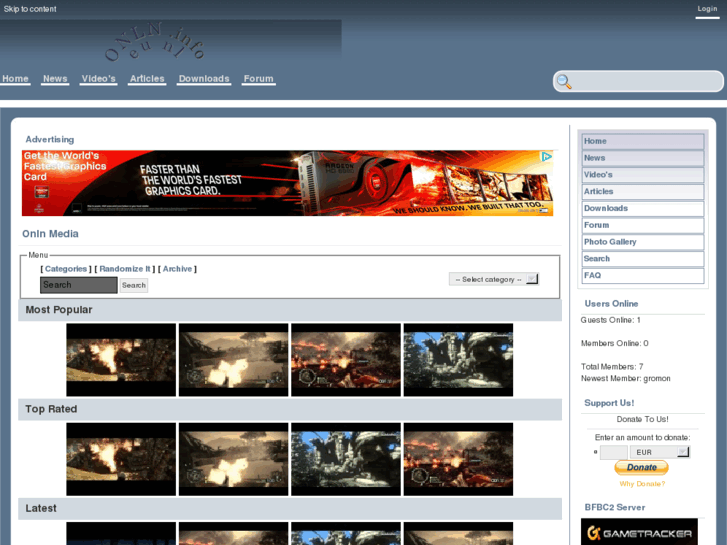Click the magnifier icon in top search box
Viewport: 727px width, 545px height.
click(564, 82)
